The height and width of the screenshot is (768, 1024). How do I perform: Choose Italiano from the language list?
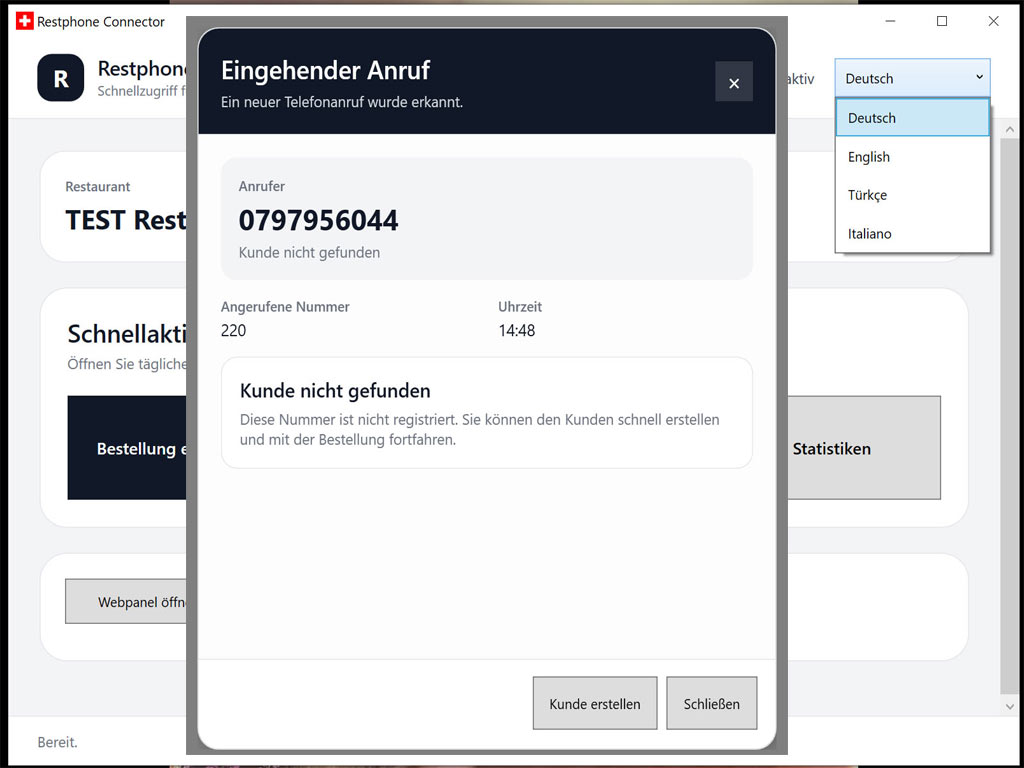pos(912,233)
